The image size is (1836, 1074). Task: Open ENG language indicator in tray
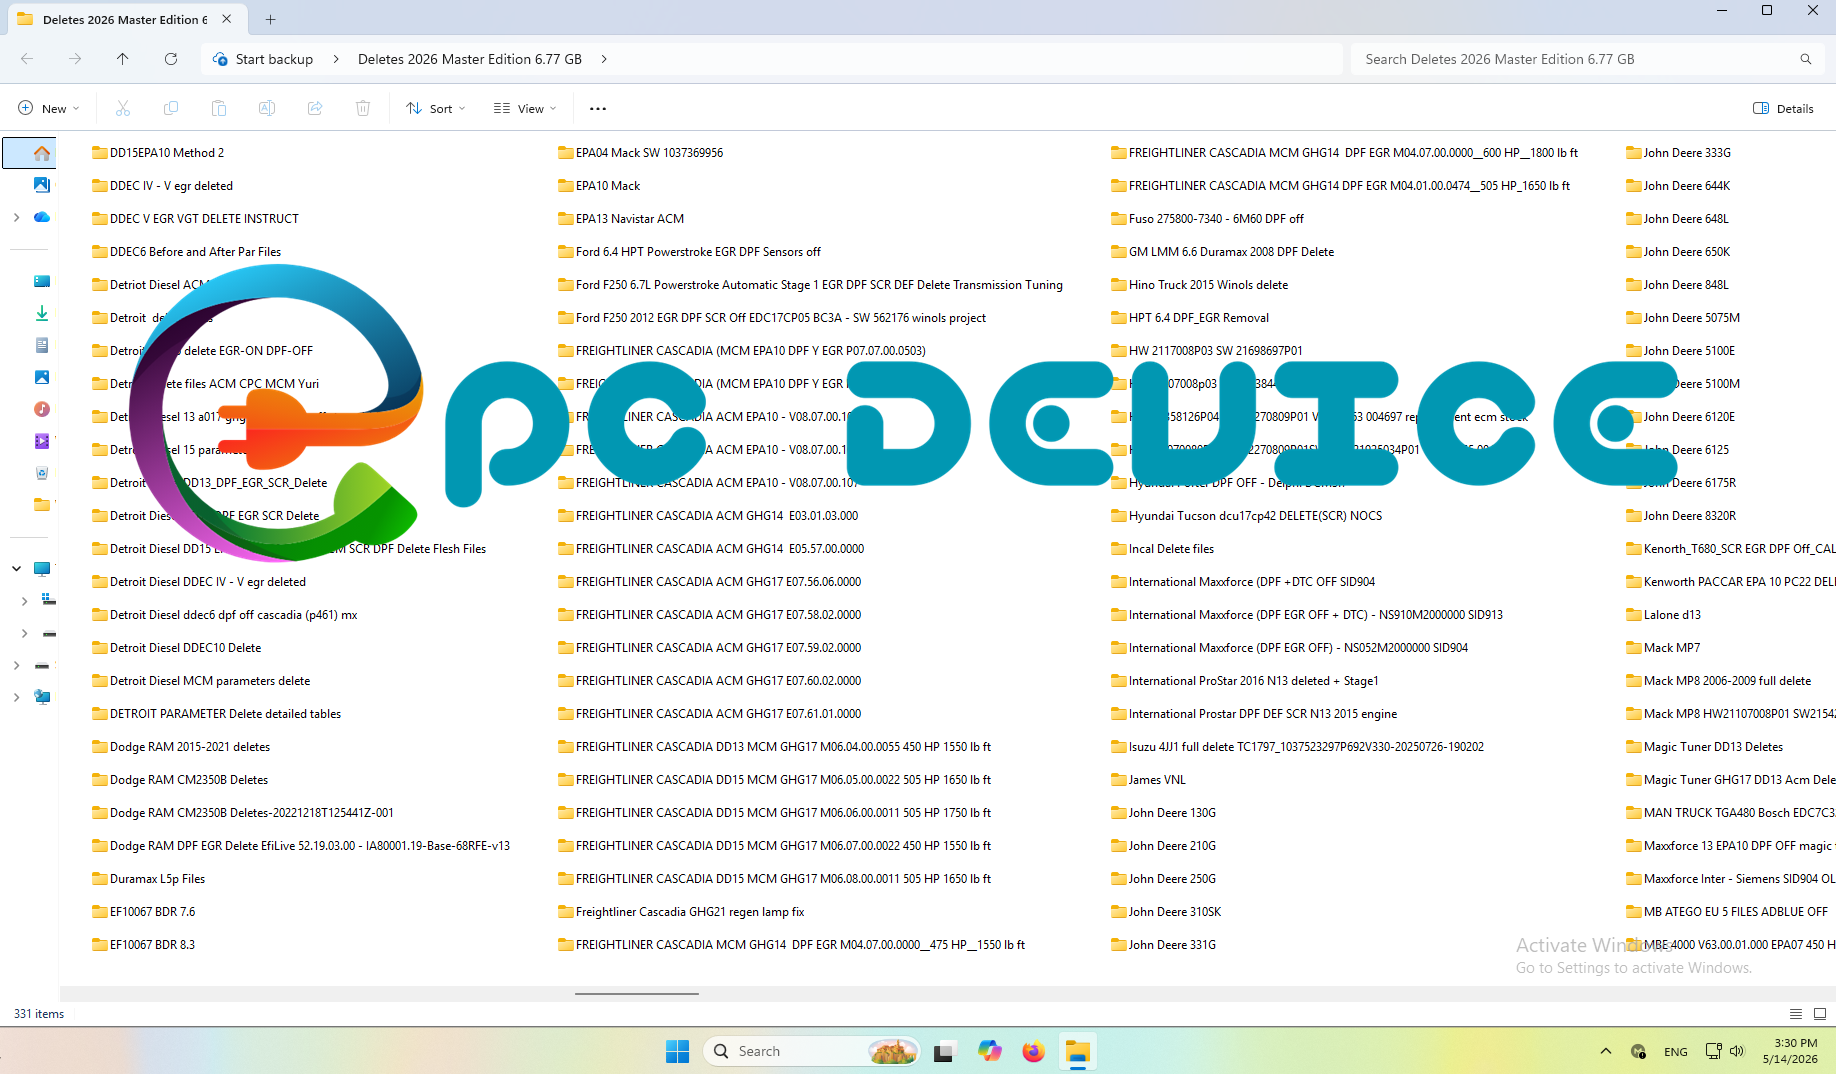pos(1676,1051)
